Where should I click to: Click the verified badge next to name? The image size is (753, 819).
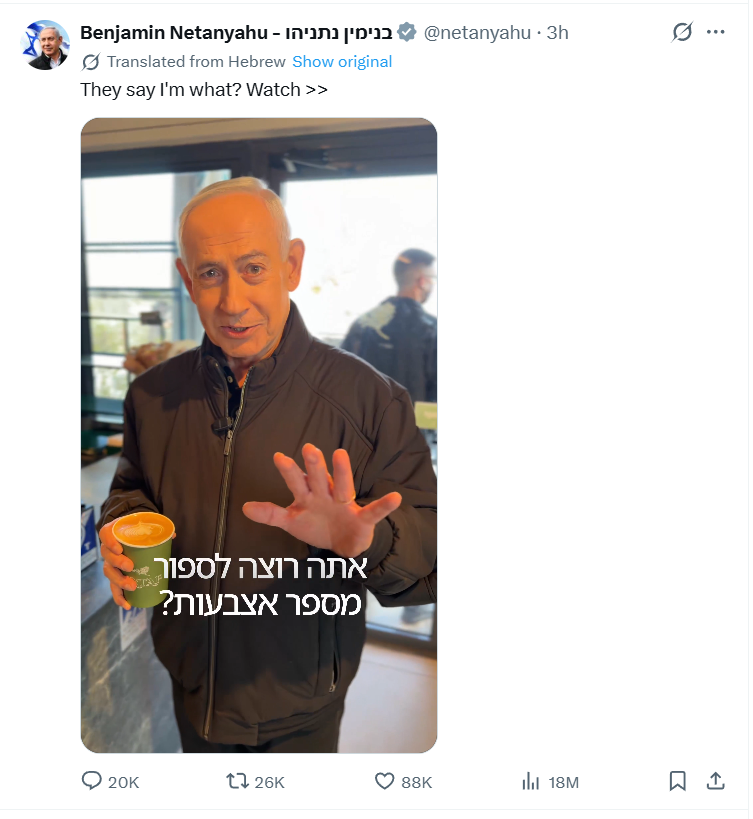[407, 32]
